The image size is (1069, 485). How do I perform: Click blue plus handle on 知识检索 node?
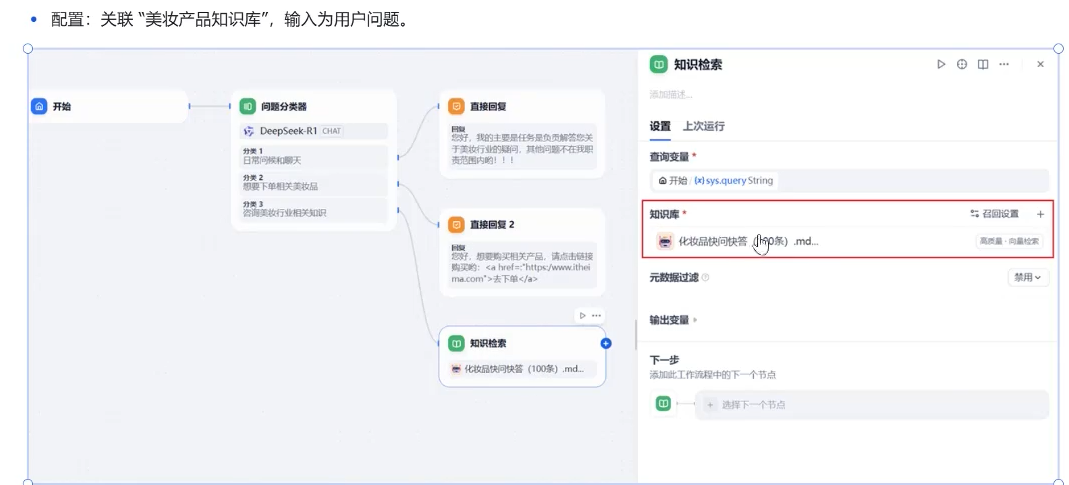click(606, 343)
